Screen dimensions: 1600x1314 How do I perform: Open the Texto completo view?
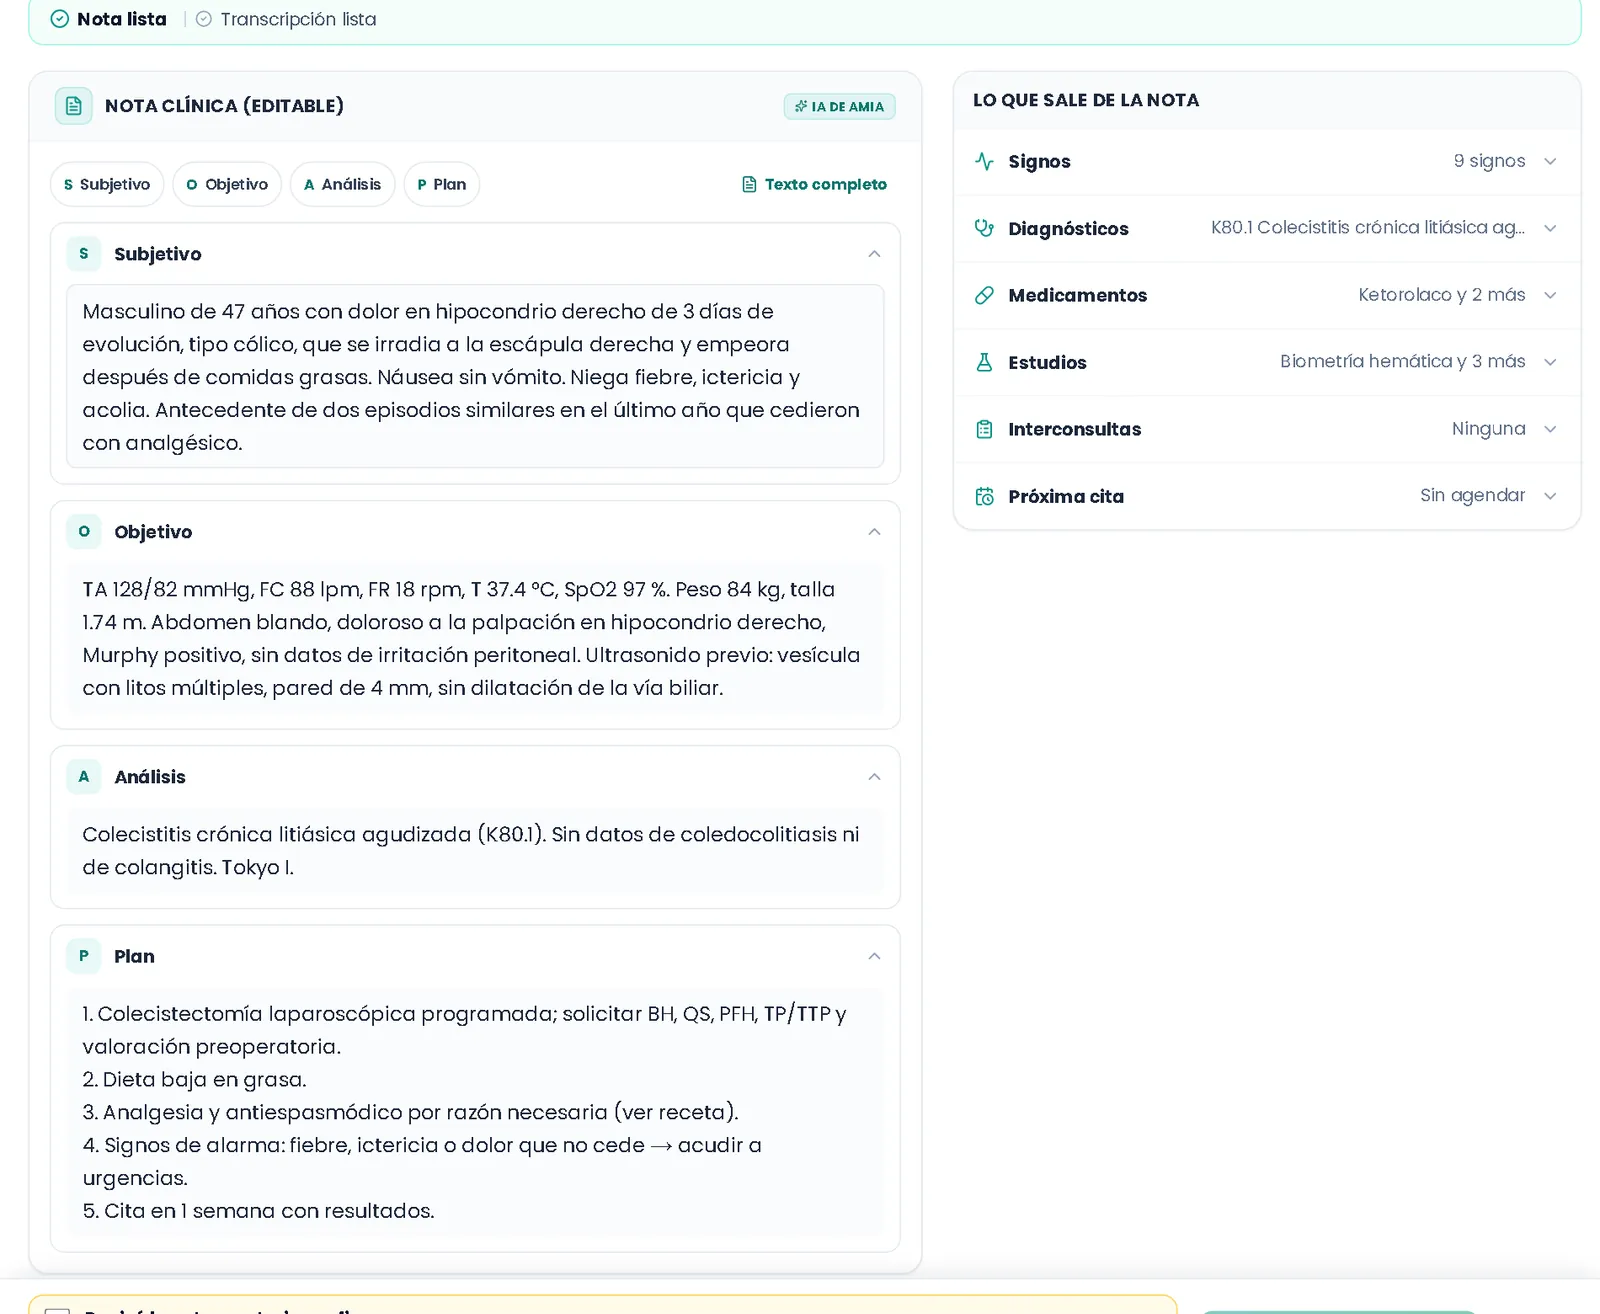pyautogui.click(x=814, y=184)
